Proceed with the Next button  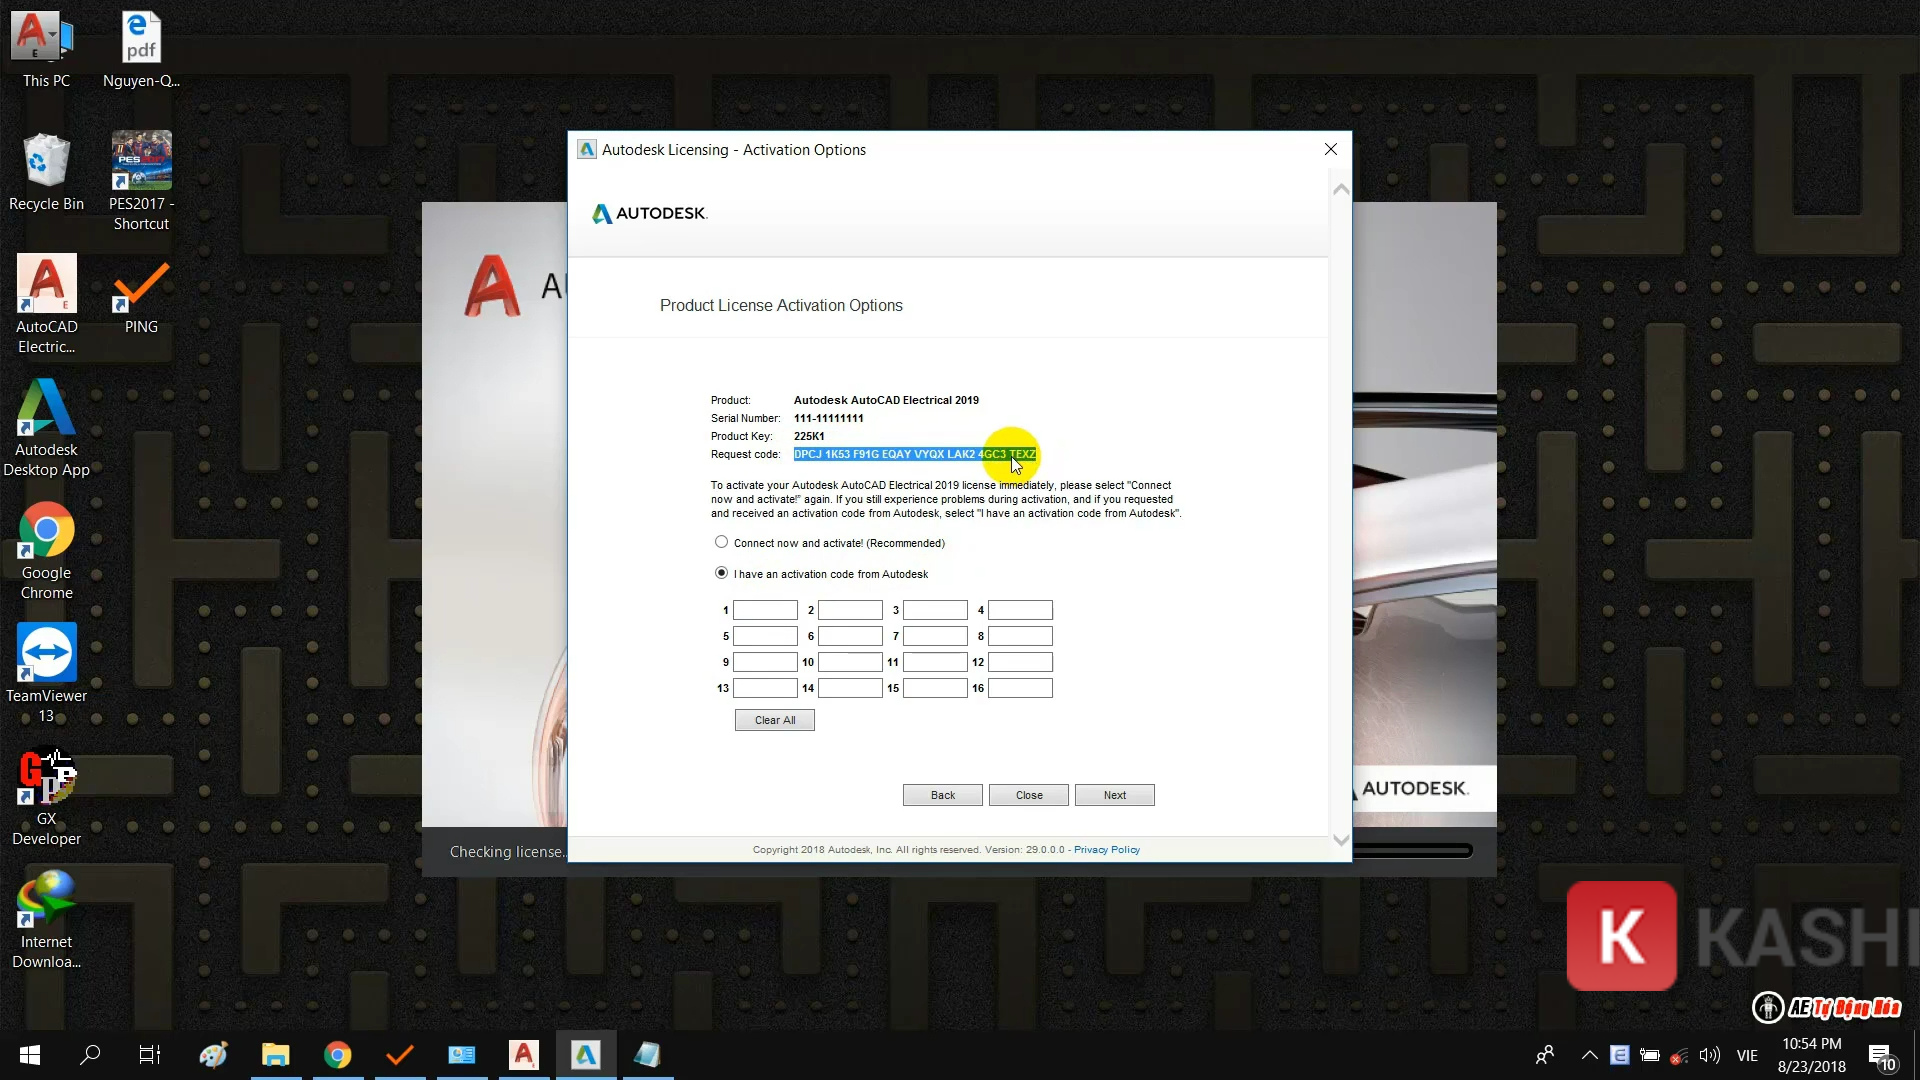tap(1115, 795)
